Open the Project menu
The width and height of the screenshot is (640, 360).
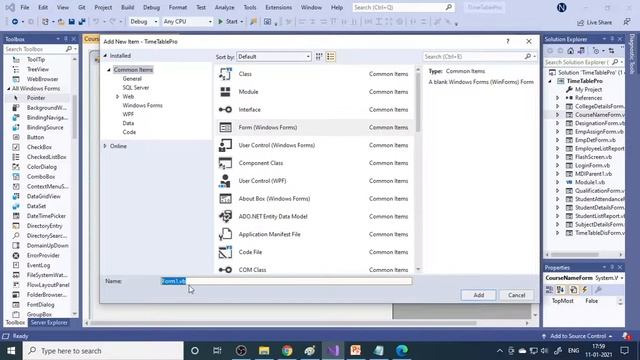103,7
